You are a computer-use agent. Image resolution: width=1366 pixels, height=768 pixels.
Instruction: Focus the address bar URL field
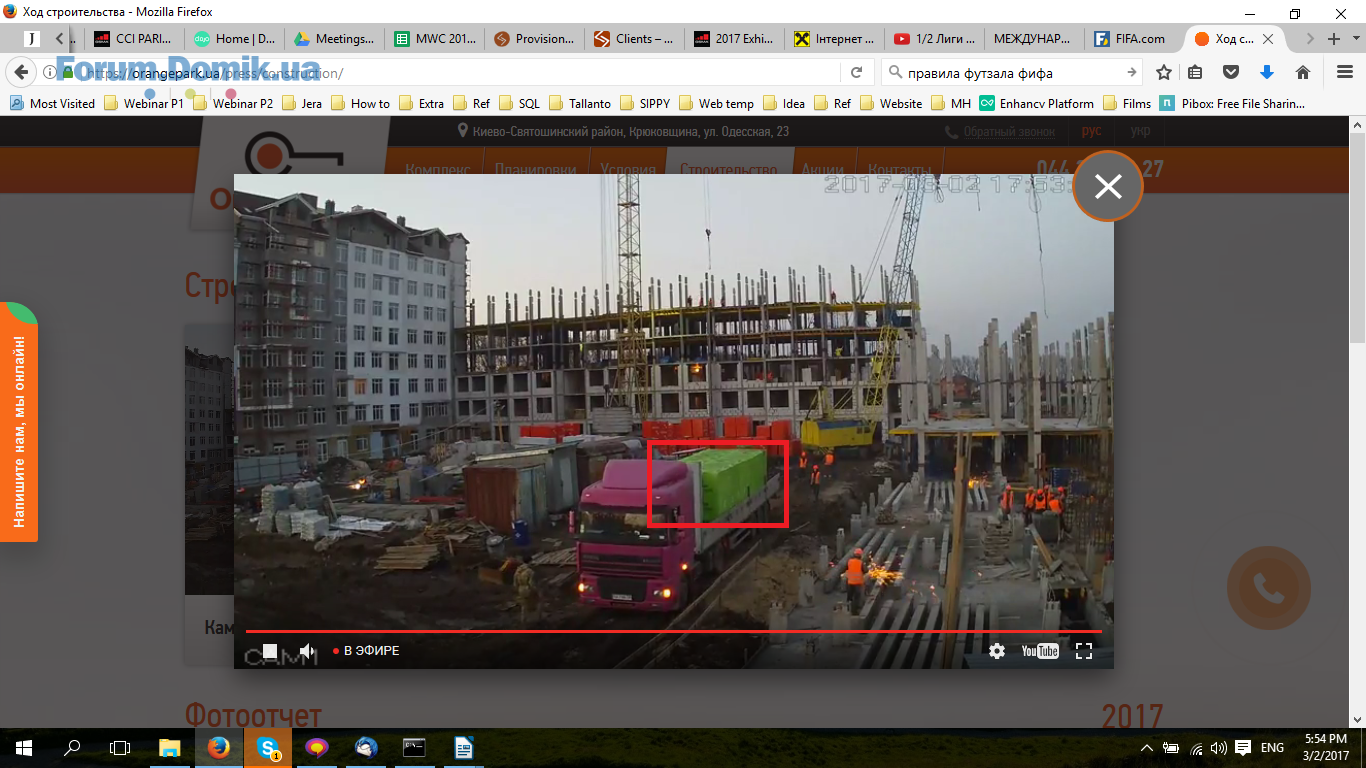460,72
